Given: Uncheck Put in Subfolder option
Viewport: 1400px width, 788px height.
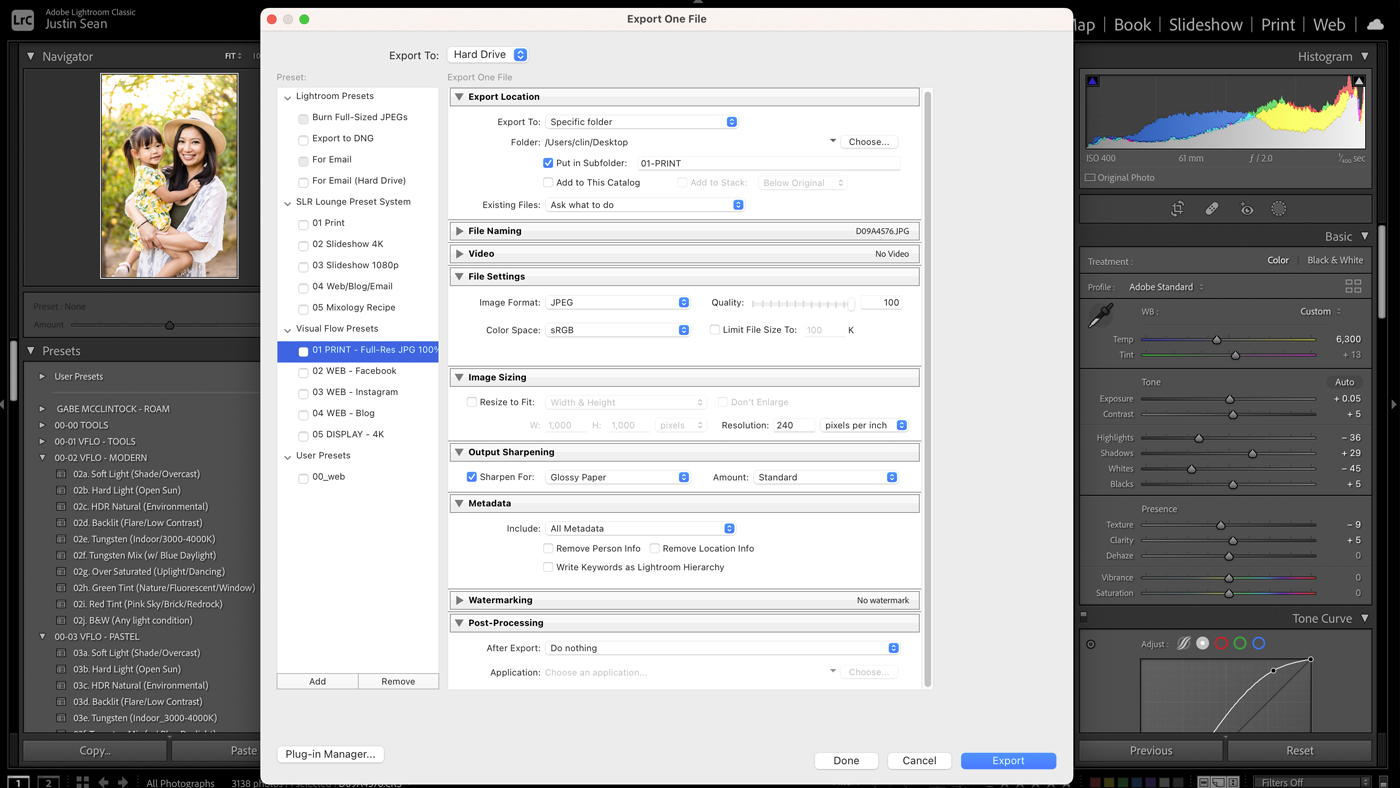Looking at the screenshot, I should pos(549,162).
